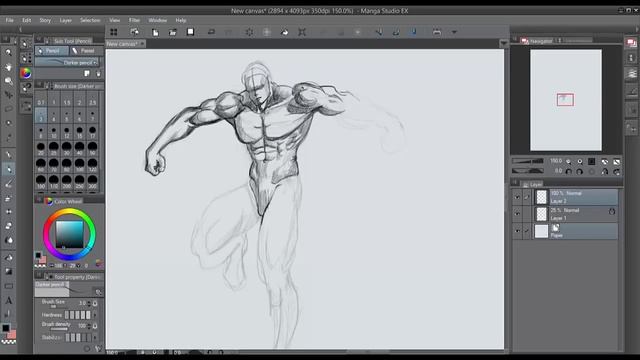Click the Fill toolbar icon

(284, 32)
